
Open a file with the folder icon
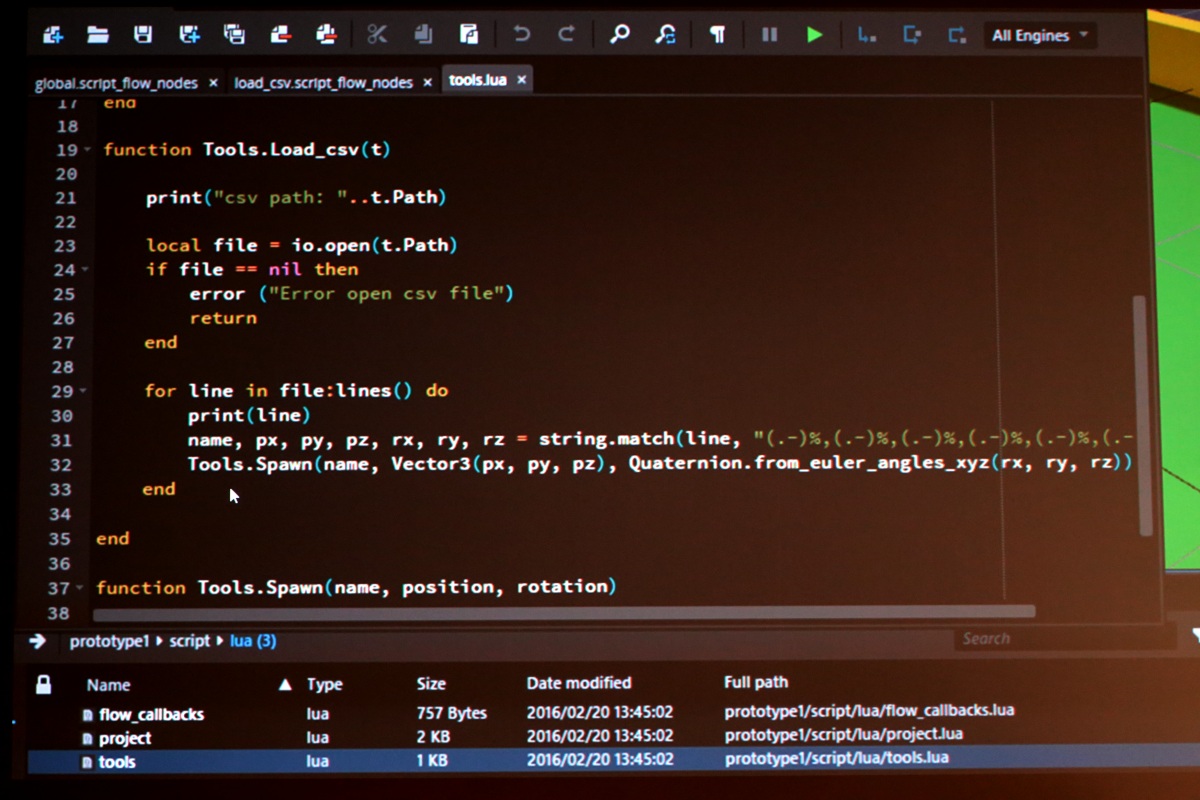98,35
